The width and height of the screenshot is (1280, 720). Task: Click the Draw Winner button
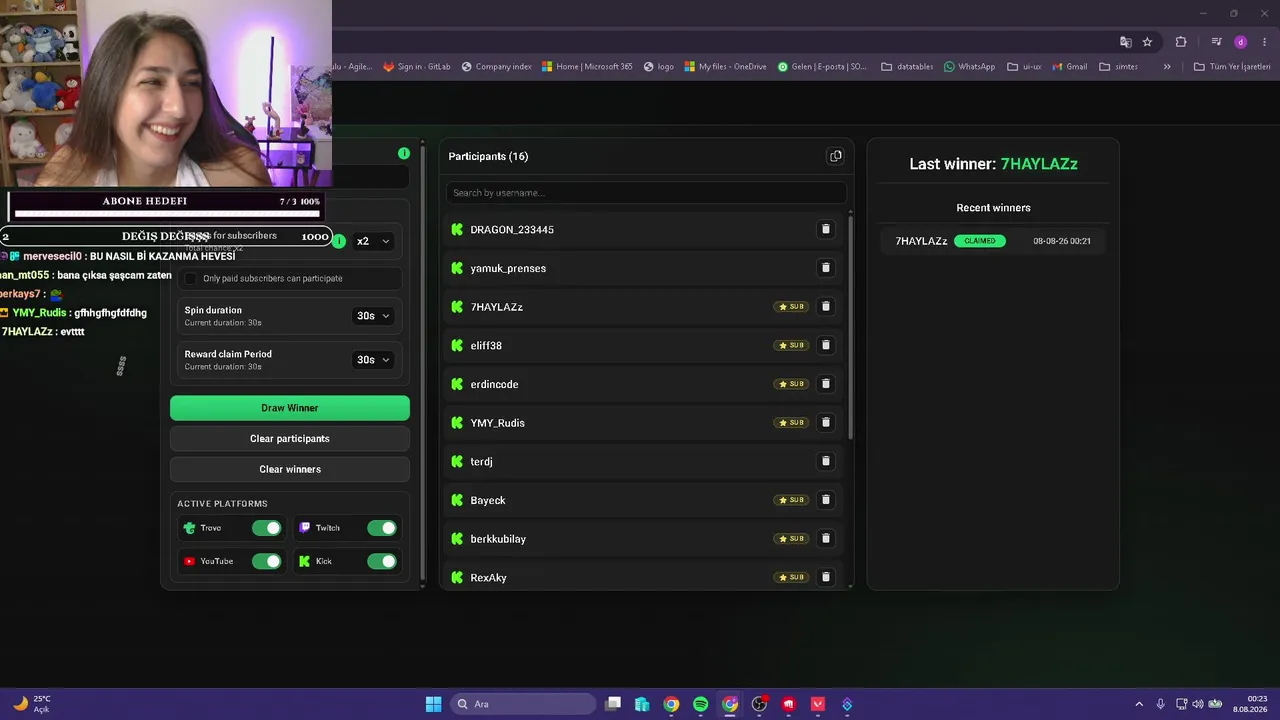(x=290, y=408)
